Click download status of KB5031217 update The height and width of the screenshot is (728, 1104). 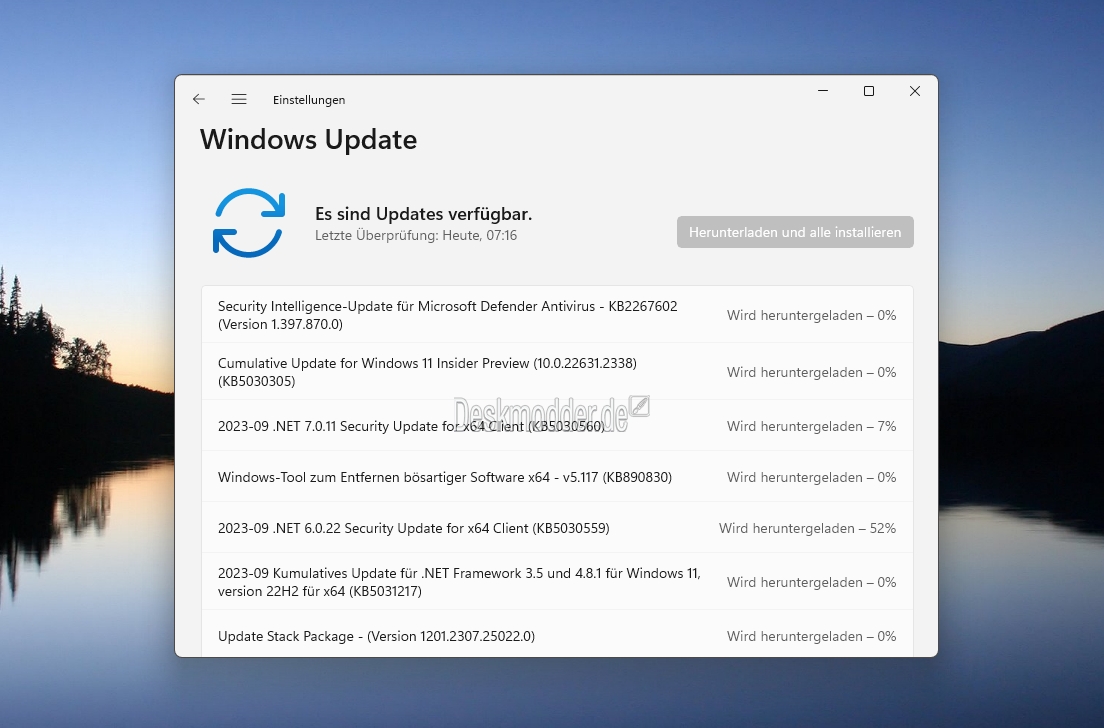pos(811,582)
